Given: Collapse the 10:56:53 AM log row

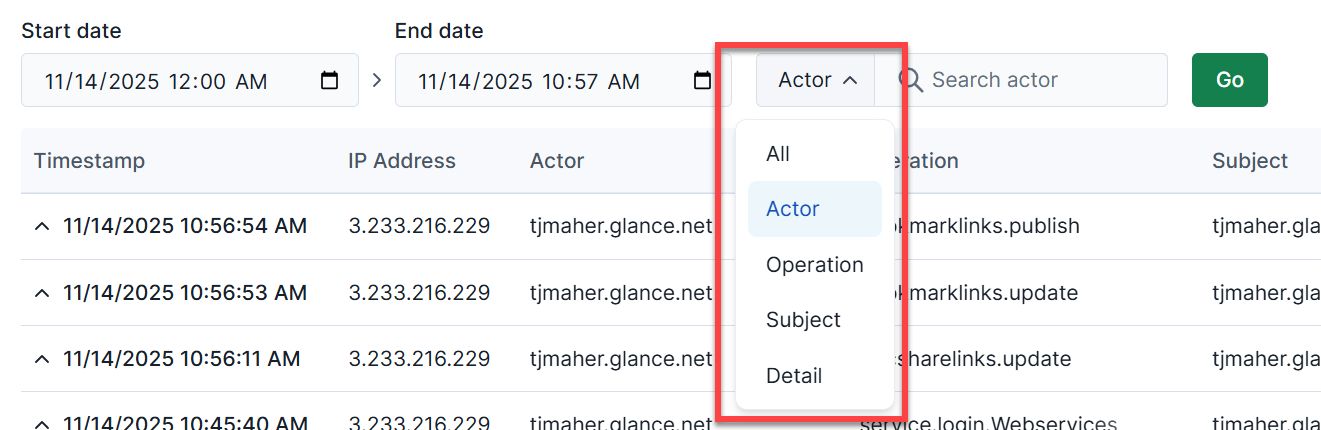Looking at the screenshot, I should click(42, 293).
